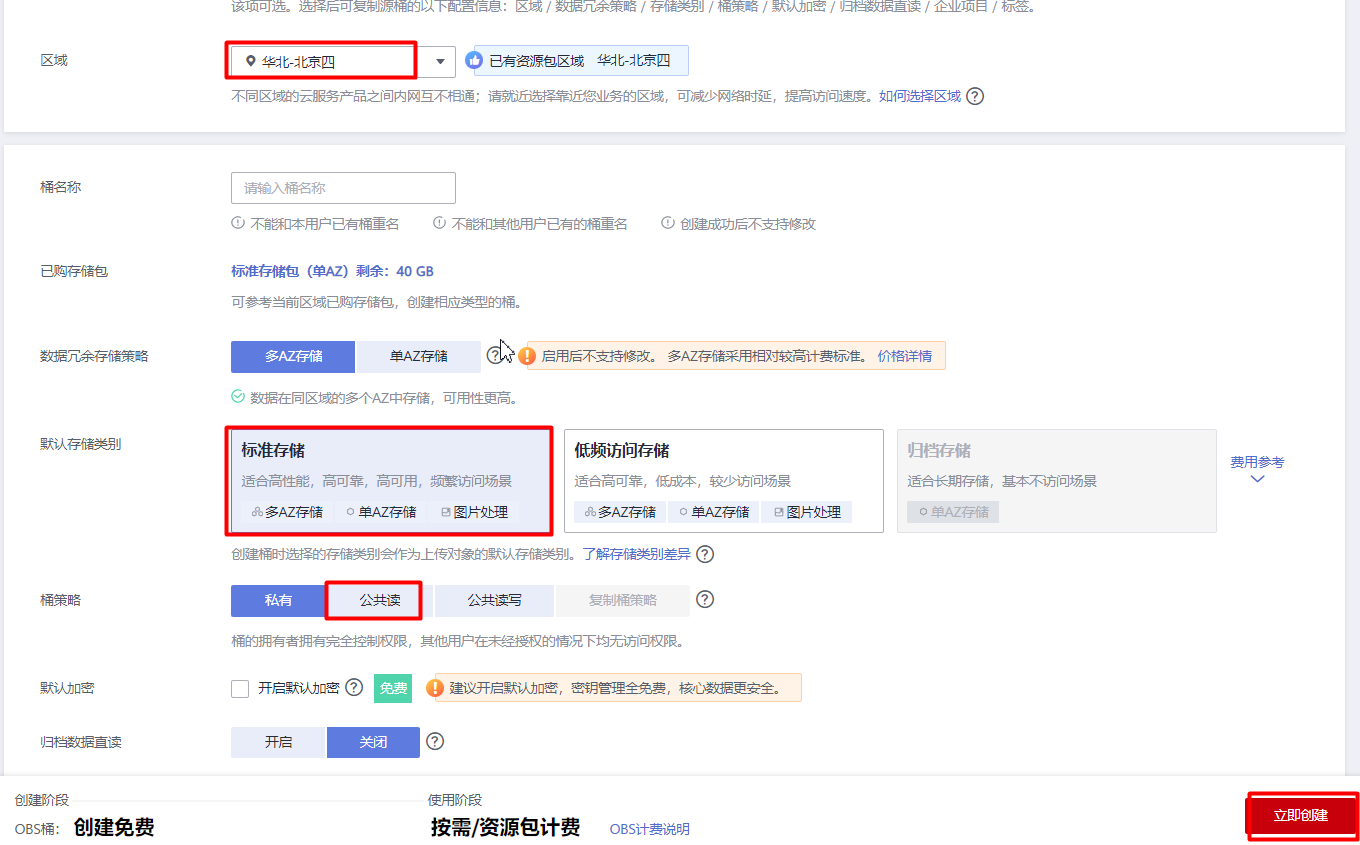Click the help icon after 了解存储类别差异

click(705, 554)
